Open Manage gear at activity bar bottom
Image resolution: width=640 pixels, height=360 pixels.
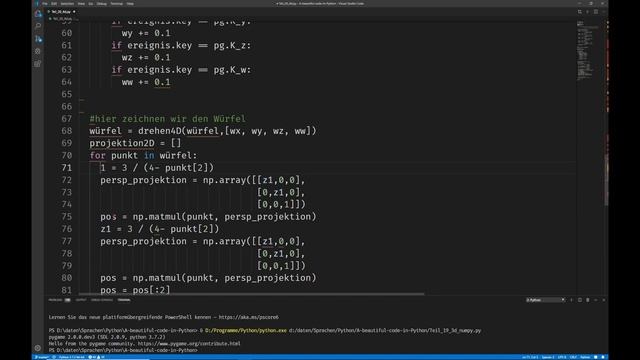(x=38, y=348)
